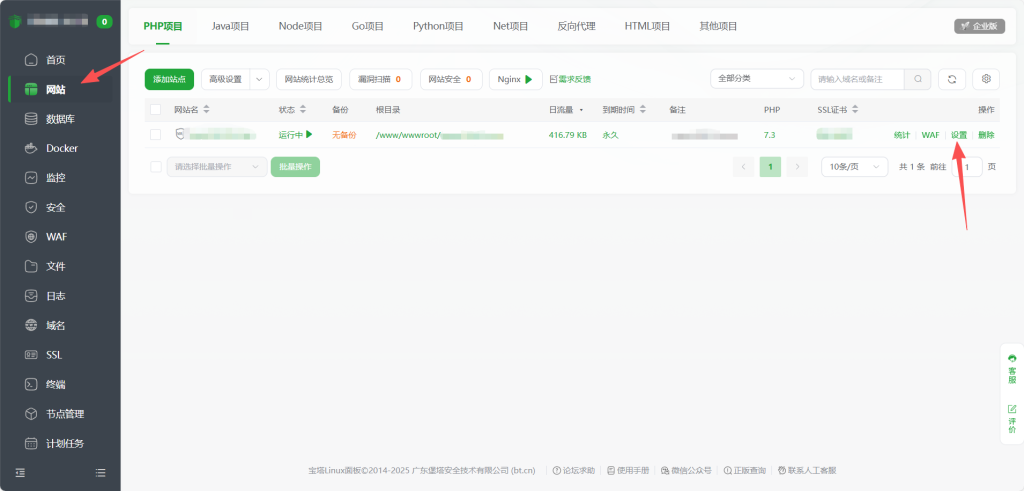
Task: Select all sites with header checkbox
Action: click(x=155, y=110)
